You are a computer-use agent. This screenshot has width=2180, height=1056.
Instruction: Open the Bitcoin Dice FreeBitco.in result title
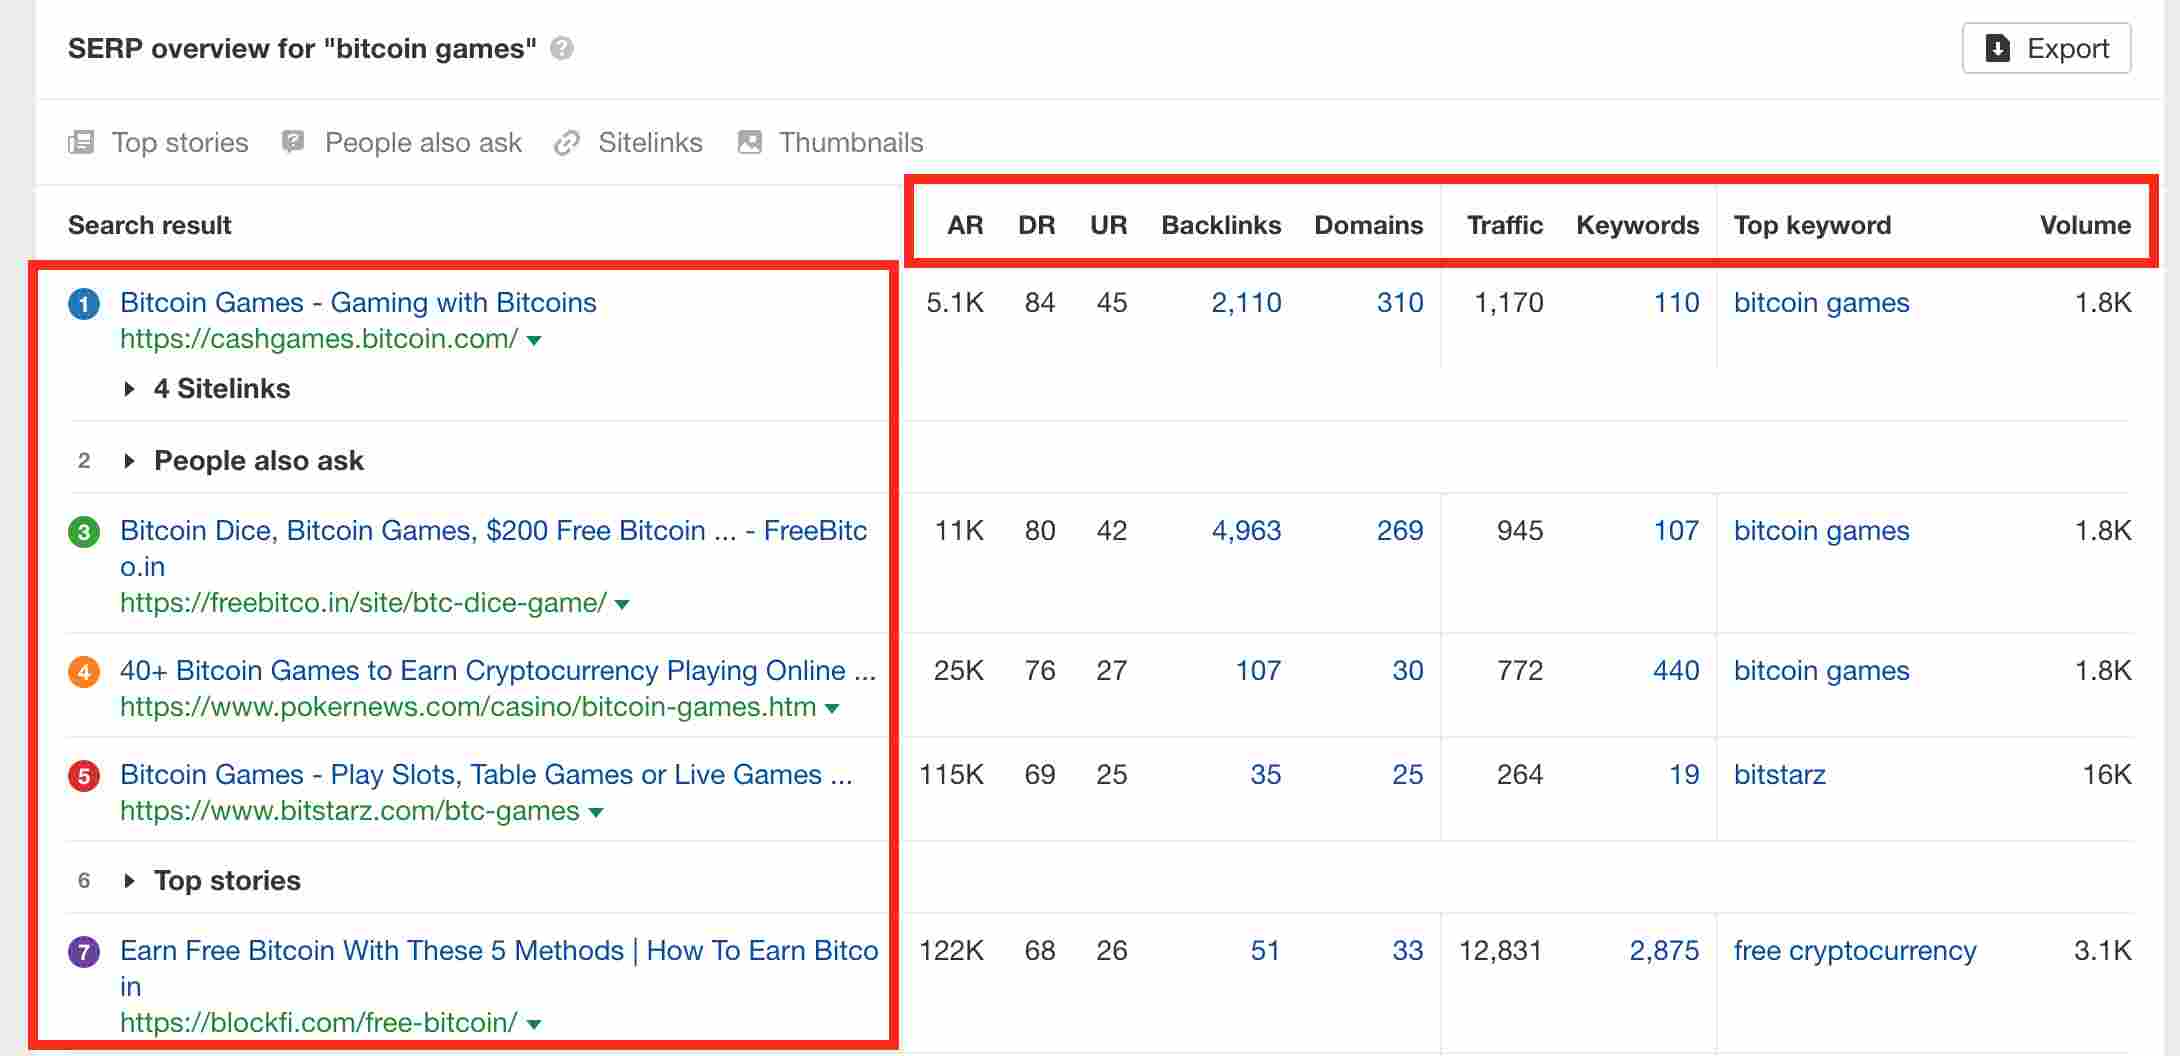click(x=494, y=548)
